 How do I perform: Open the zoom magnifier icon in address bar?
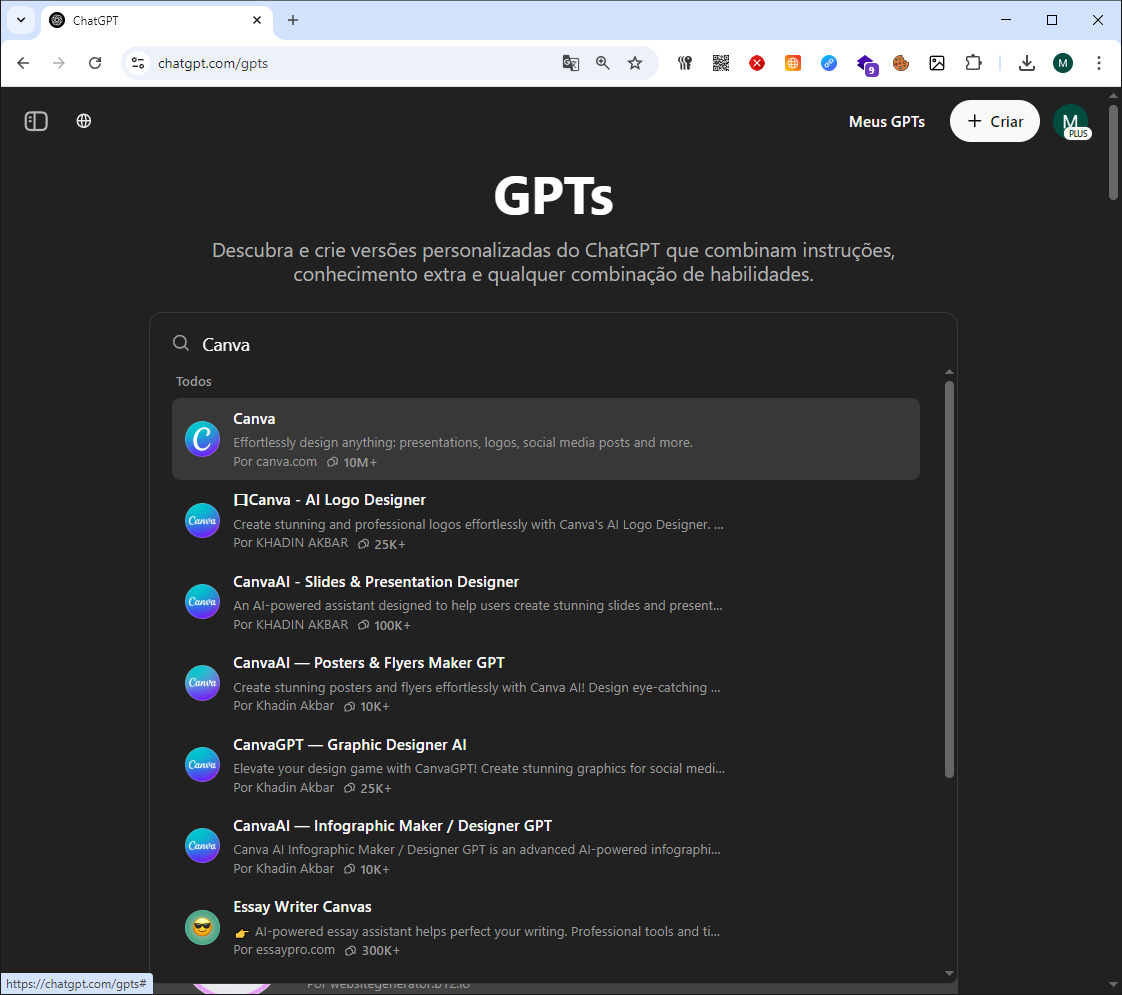(603, 63)
